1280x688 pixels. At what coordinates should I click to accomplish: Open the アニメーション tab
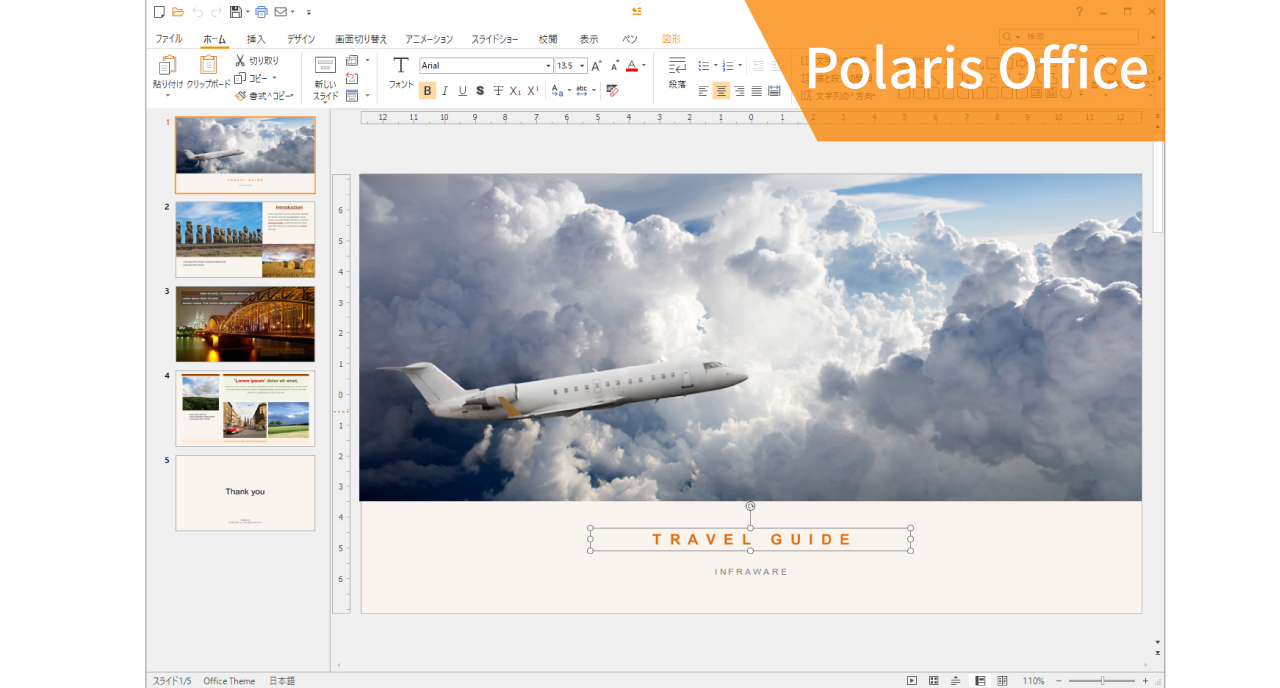pyautogui.click(x=429, y=39)
